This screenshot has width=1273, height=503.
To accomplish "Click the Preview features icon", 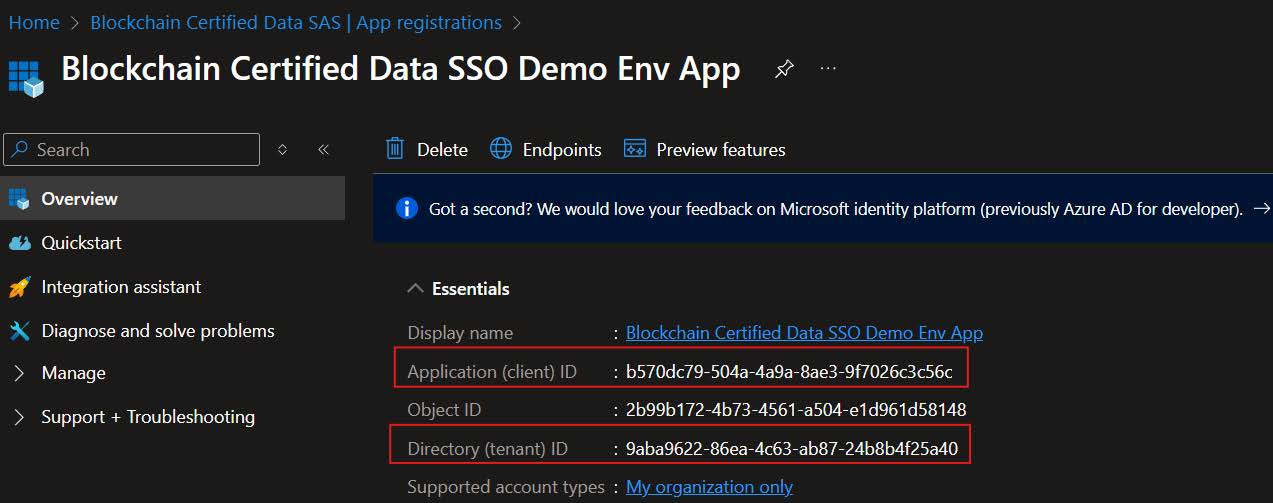I will 635,149.
